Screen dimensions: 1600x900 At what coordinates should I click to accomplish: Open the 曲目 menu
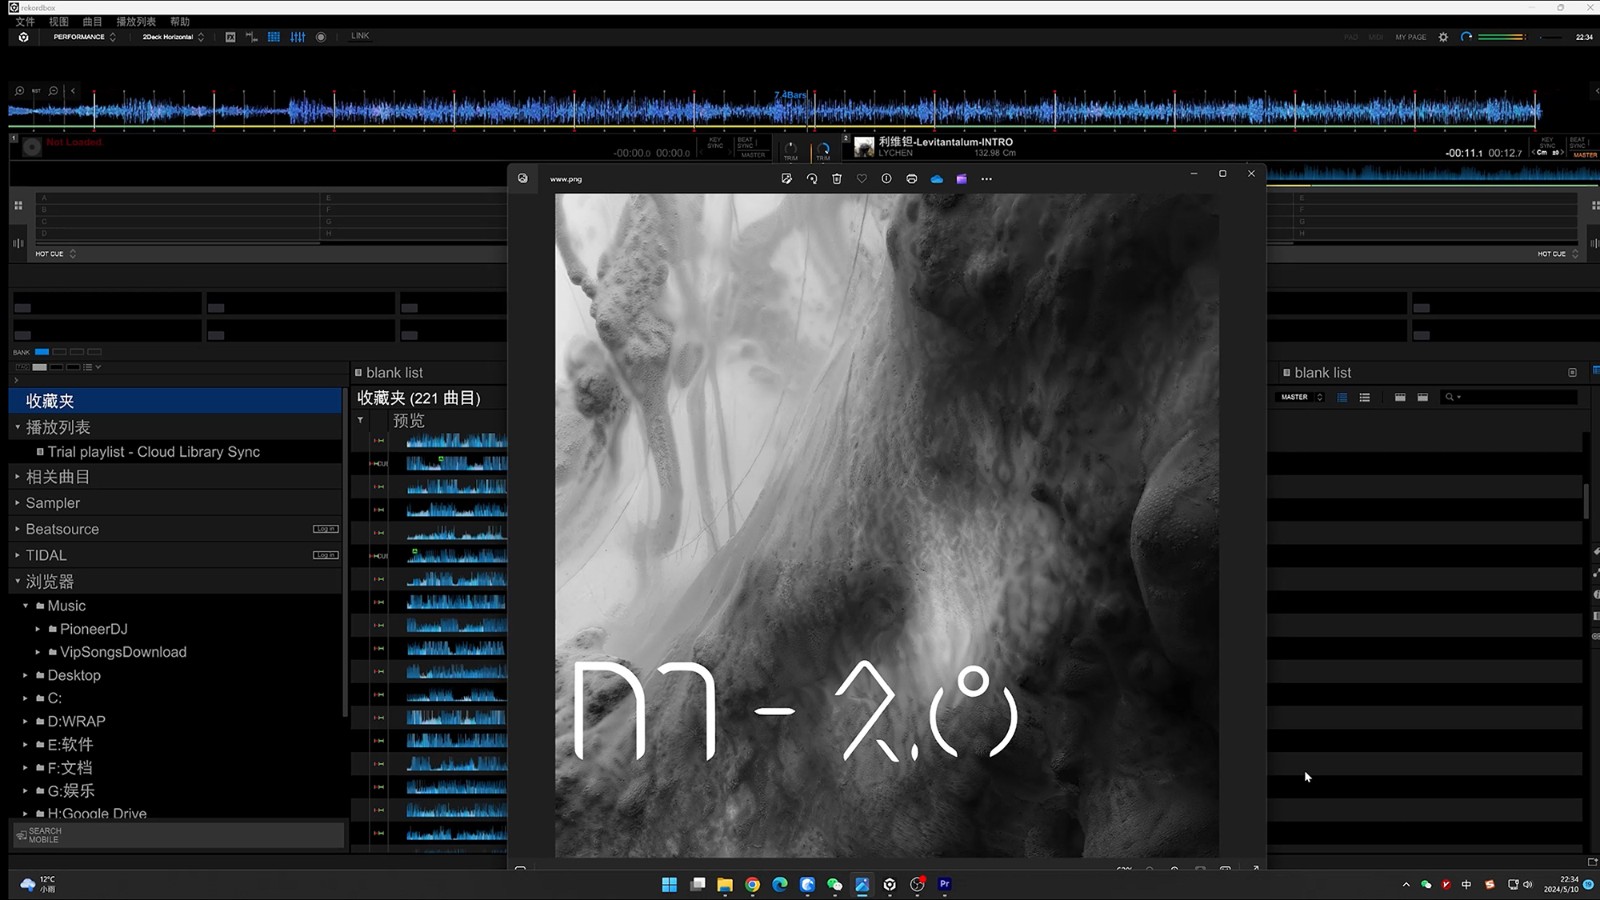pyautogui.click(x=92, y=21)
